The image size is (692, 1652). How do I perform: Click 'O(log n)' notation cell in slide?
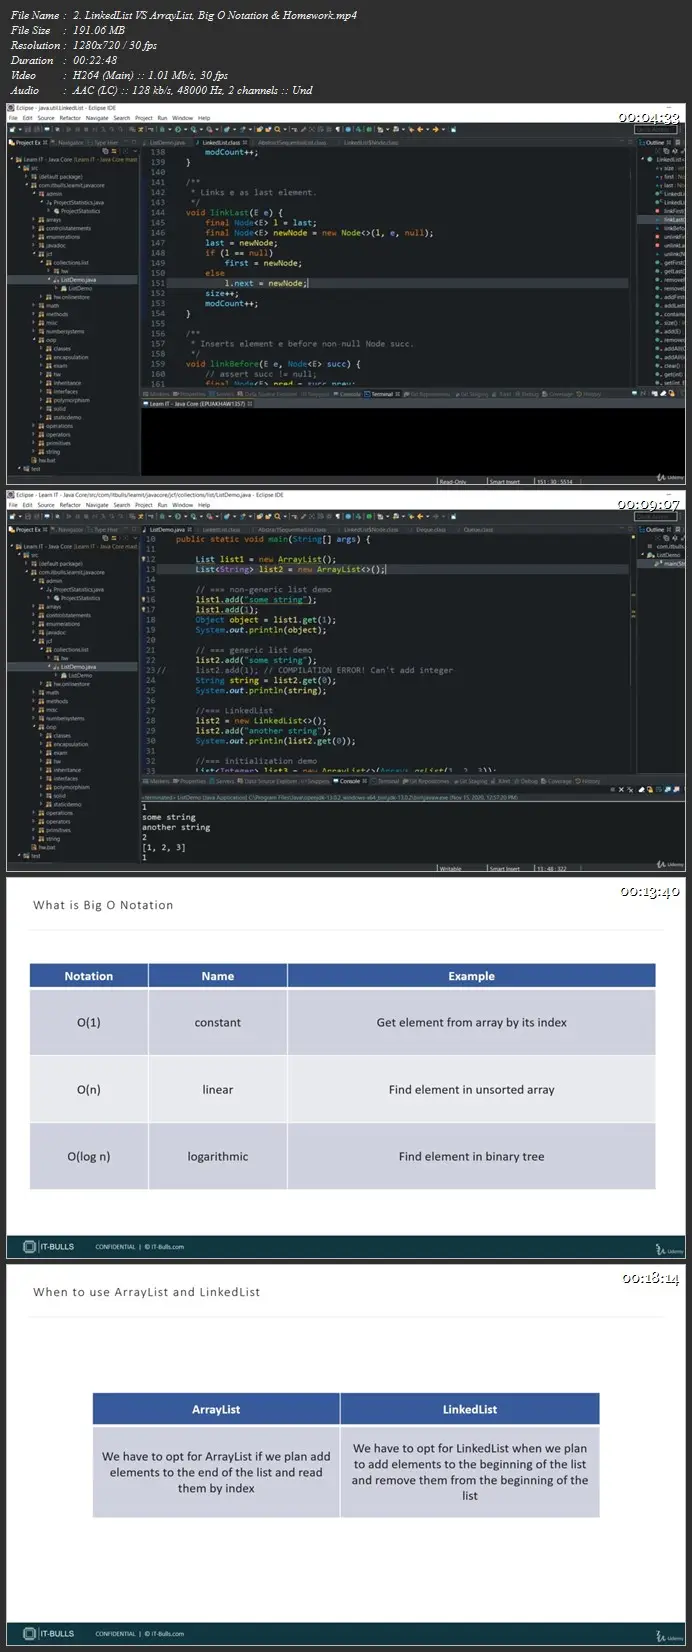[89, 1156]
